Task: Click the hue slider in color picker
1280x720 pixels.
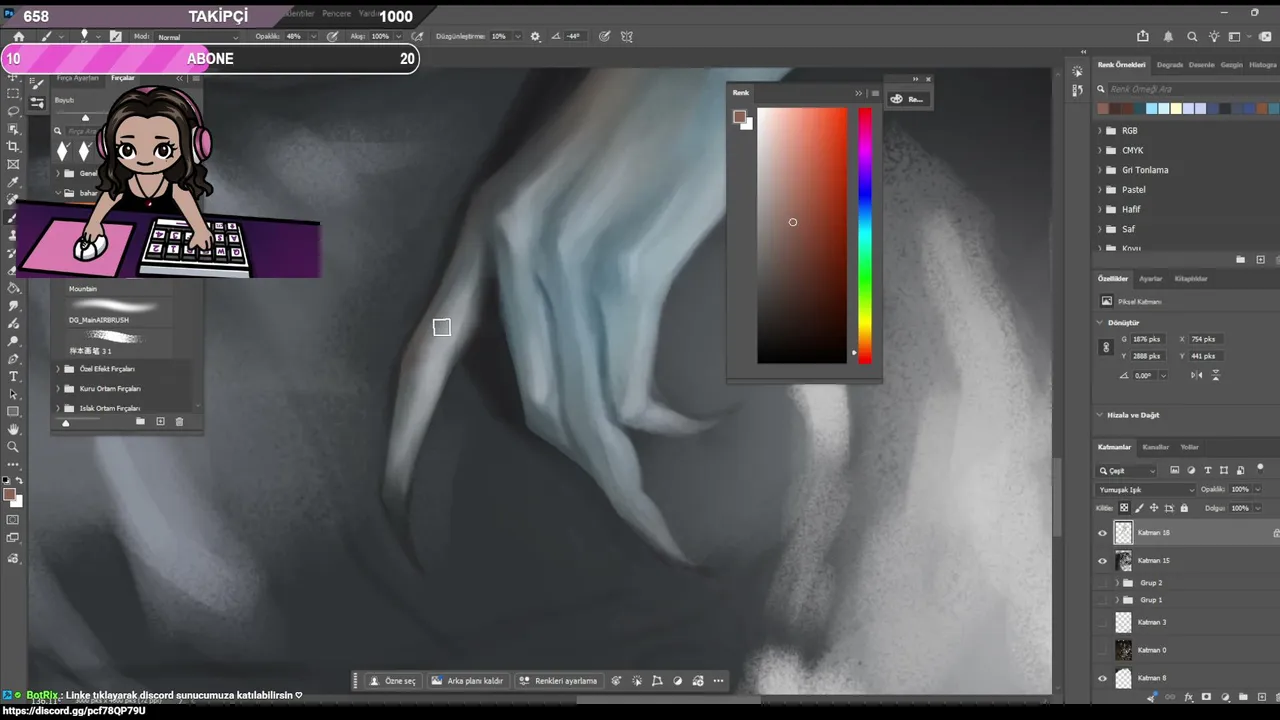Action: click(x=864, y=236)
